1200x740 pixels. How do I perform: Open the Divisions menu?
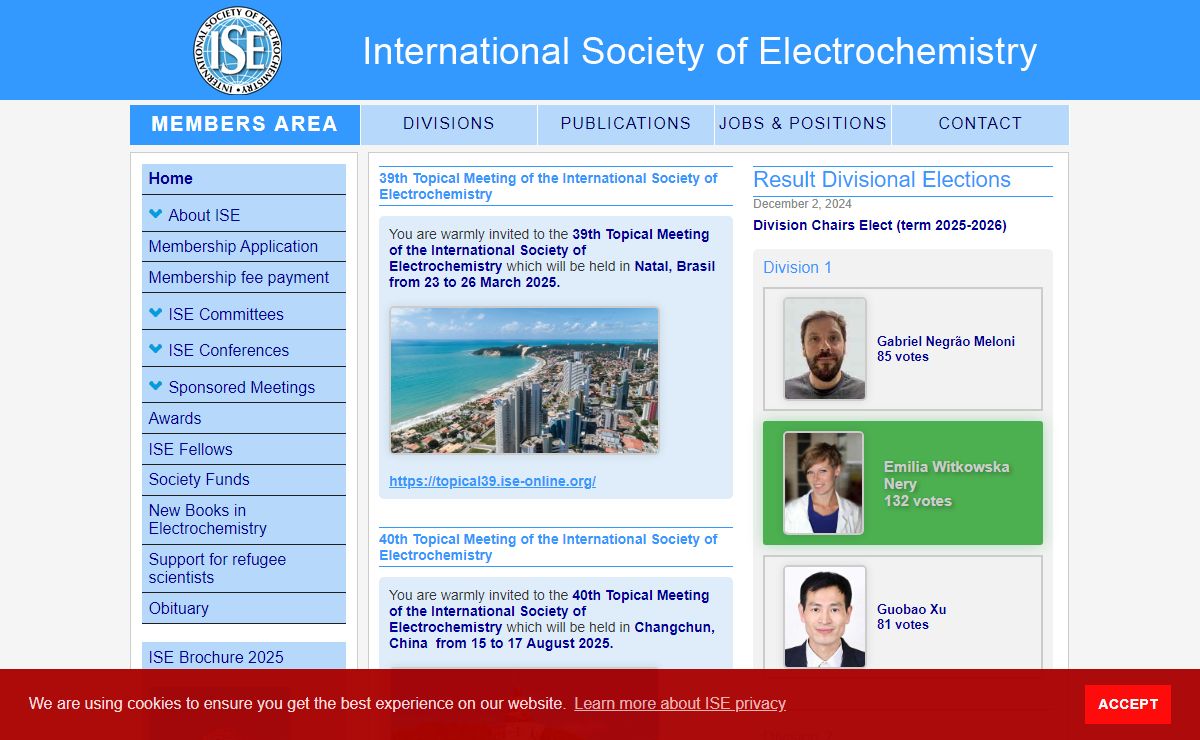click(449, 124)
